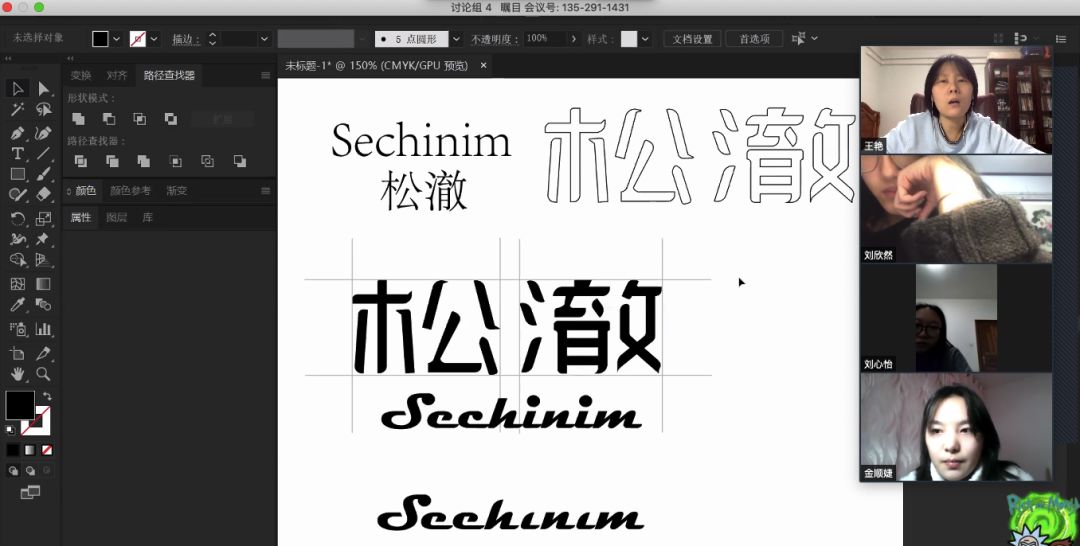
Task: Set paint to None in toolbox
Action: coord(46,450)
